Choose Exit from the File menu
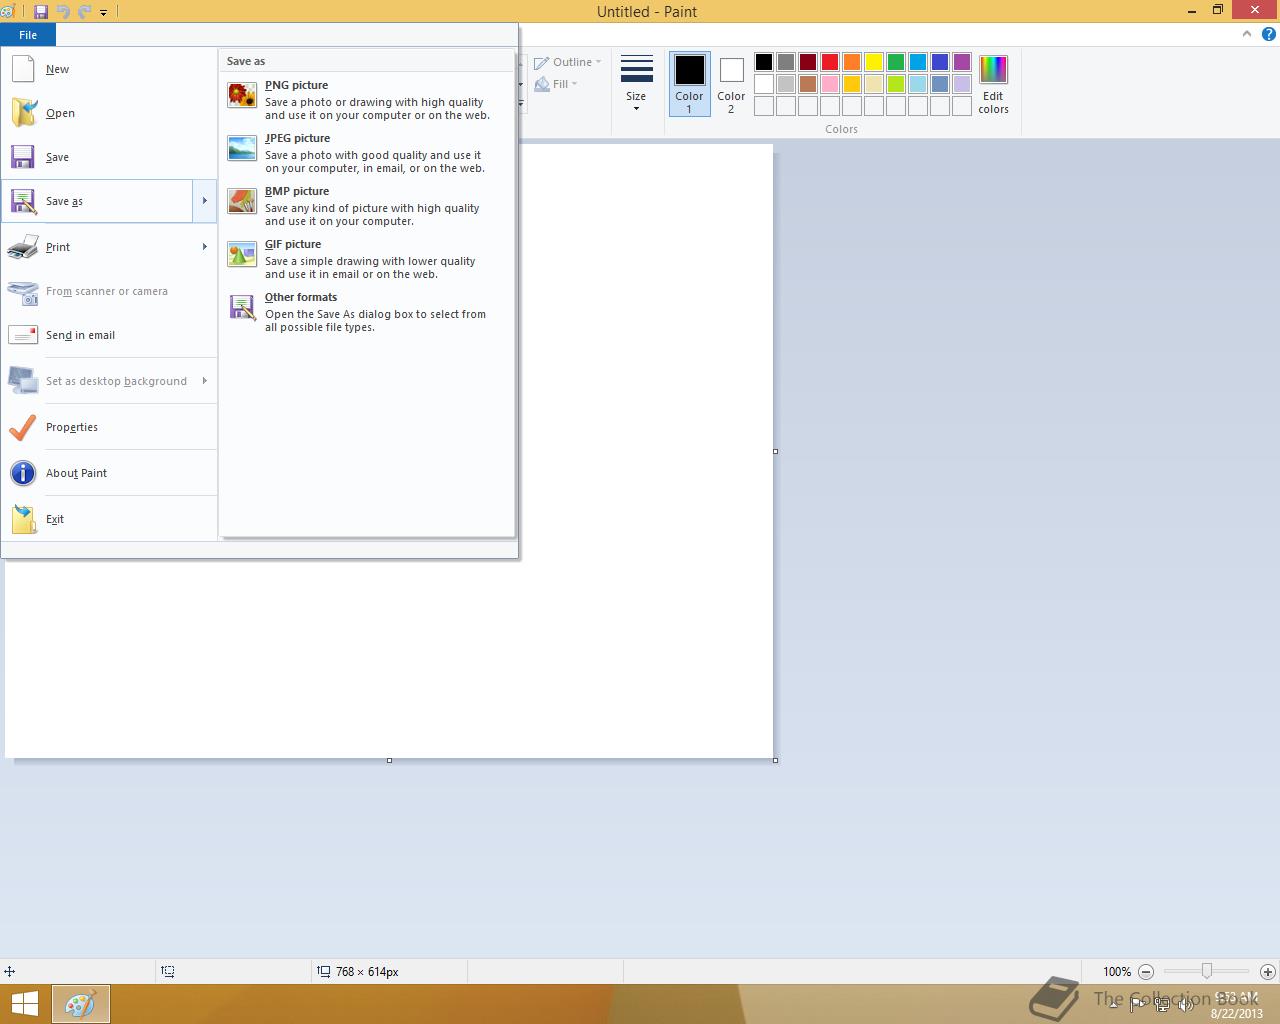 click(109, 519)
